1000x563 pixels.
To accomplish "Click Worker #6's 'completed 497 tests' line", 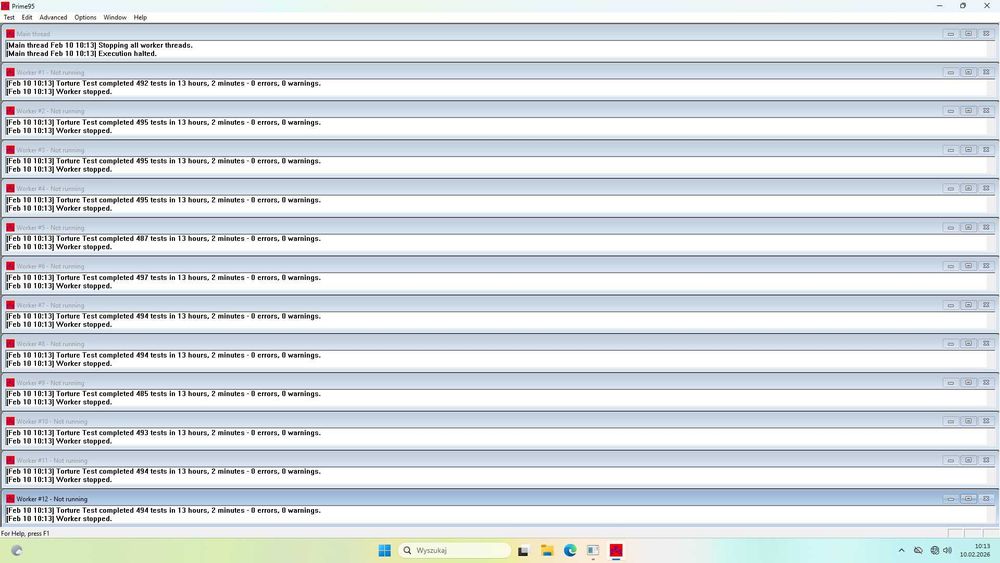I will (163, 277).
